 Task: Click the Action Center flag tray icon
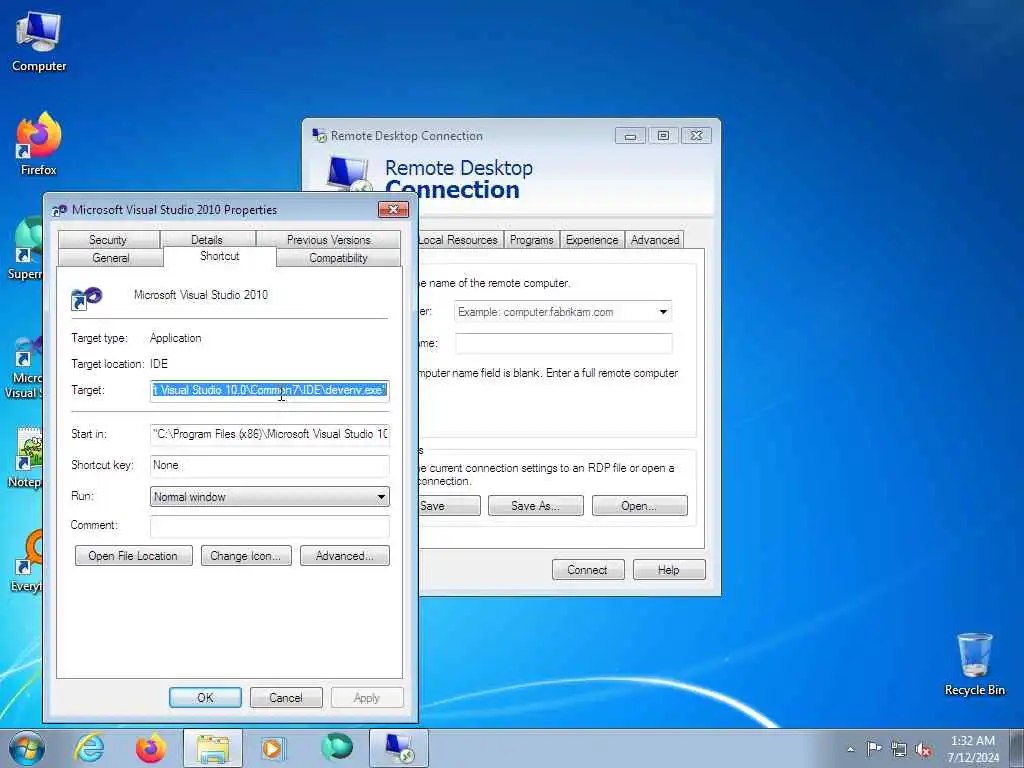click(x=874, y=749)
